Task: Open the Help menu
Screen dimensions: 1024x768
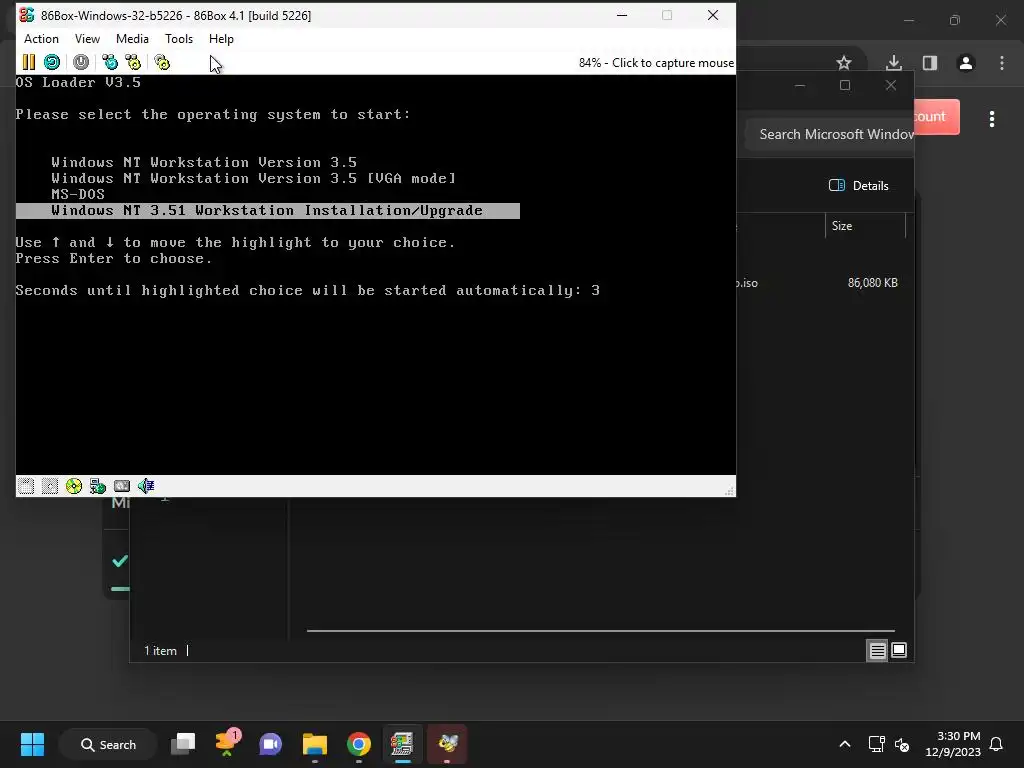Action: point(221,39)
